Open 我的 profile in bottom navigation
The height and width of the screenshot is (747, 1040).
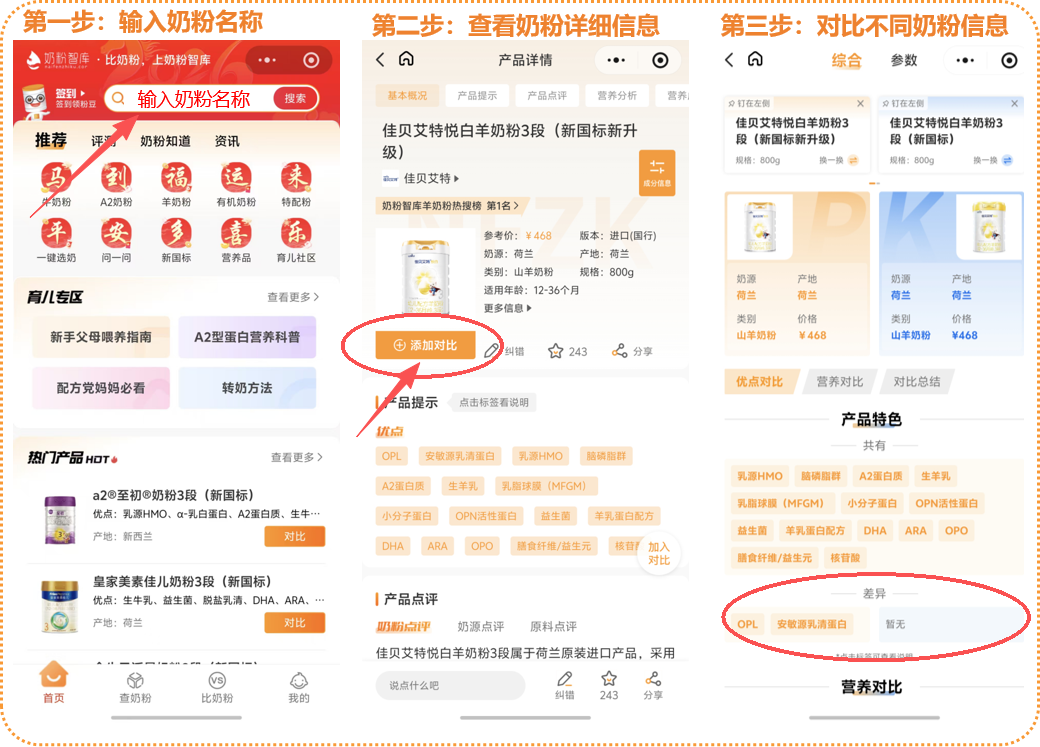click(298, 687)
